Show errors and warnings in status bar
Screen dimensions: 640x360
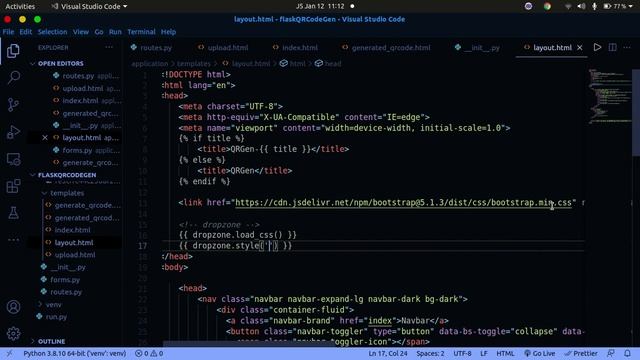pyautogui.click(x=149, y=353)
